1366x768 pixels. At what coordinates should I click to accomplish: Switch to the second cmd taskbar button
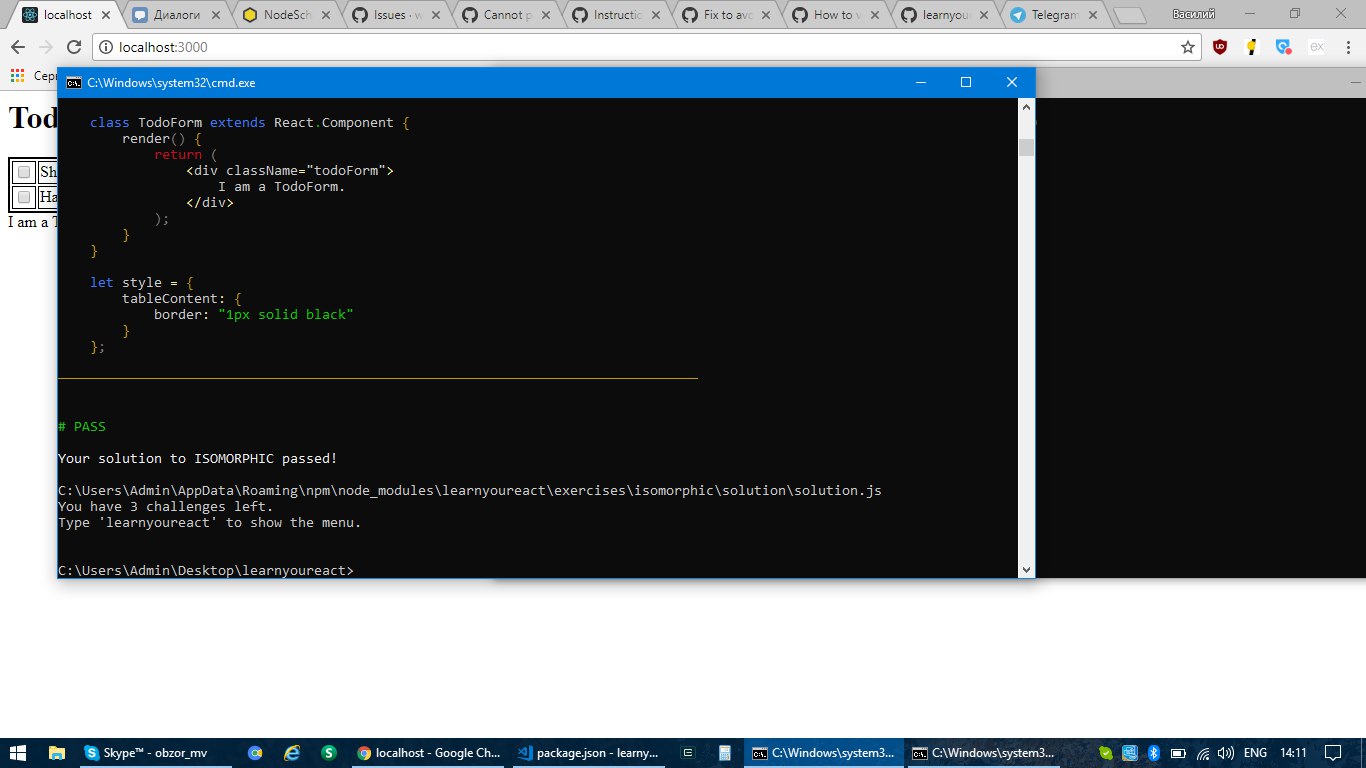(x=983, y=753)
